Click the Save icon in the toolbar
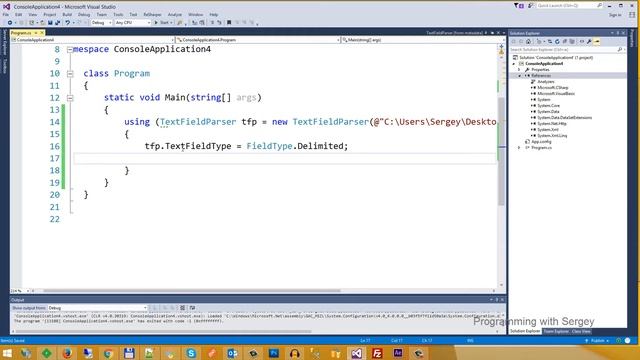 [50, 23]
